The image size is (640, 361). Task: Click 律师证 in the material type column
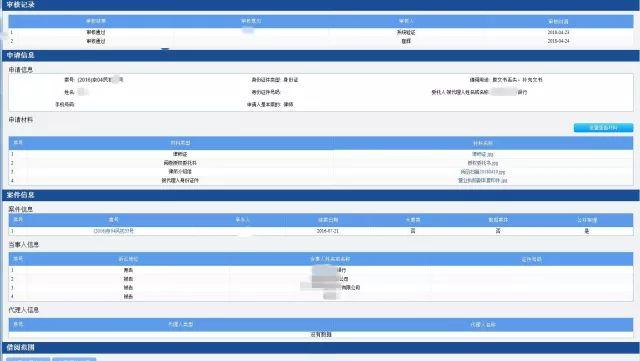point(180,154)
